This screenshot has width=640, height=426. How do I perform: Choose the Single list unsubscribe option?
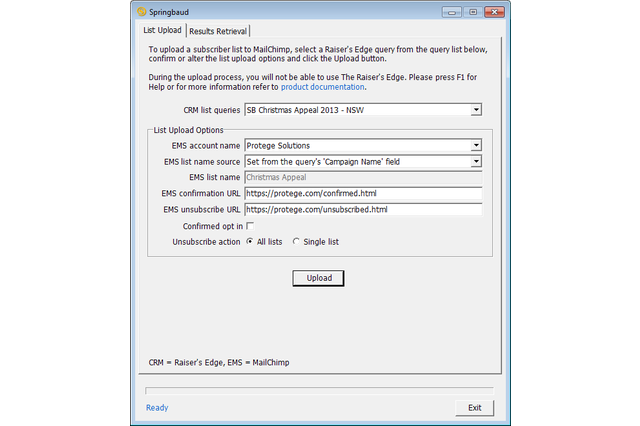point(296,242)
